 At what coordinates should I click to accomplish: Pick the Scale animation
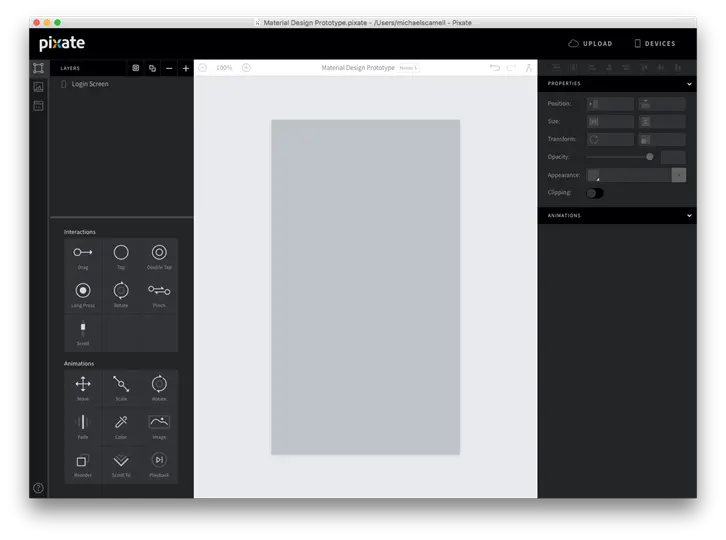pos(121,388)
